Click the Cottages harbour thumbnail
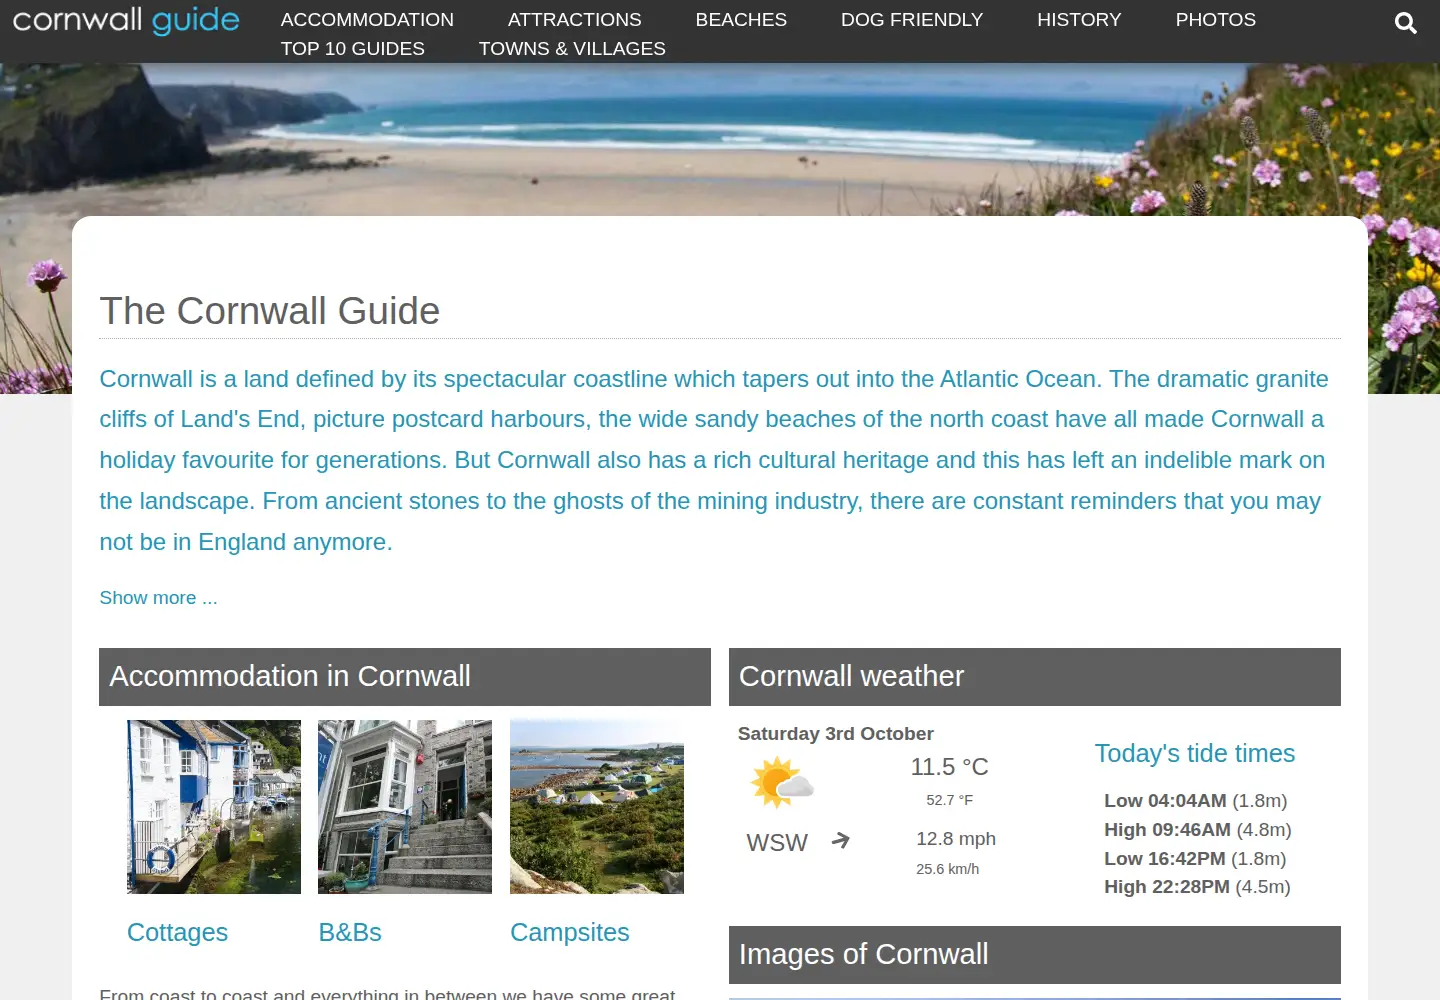Screen dimensions: 1440x1000 click(214, 807)
